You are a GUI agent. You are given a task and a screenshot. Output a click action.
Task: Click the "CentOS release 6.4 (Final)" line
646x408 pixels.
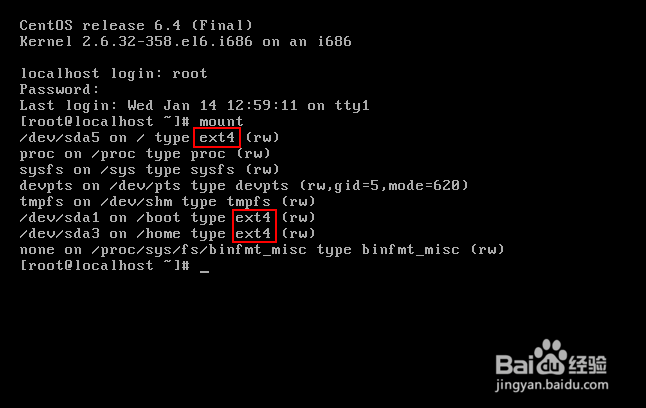coord(136,24)
